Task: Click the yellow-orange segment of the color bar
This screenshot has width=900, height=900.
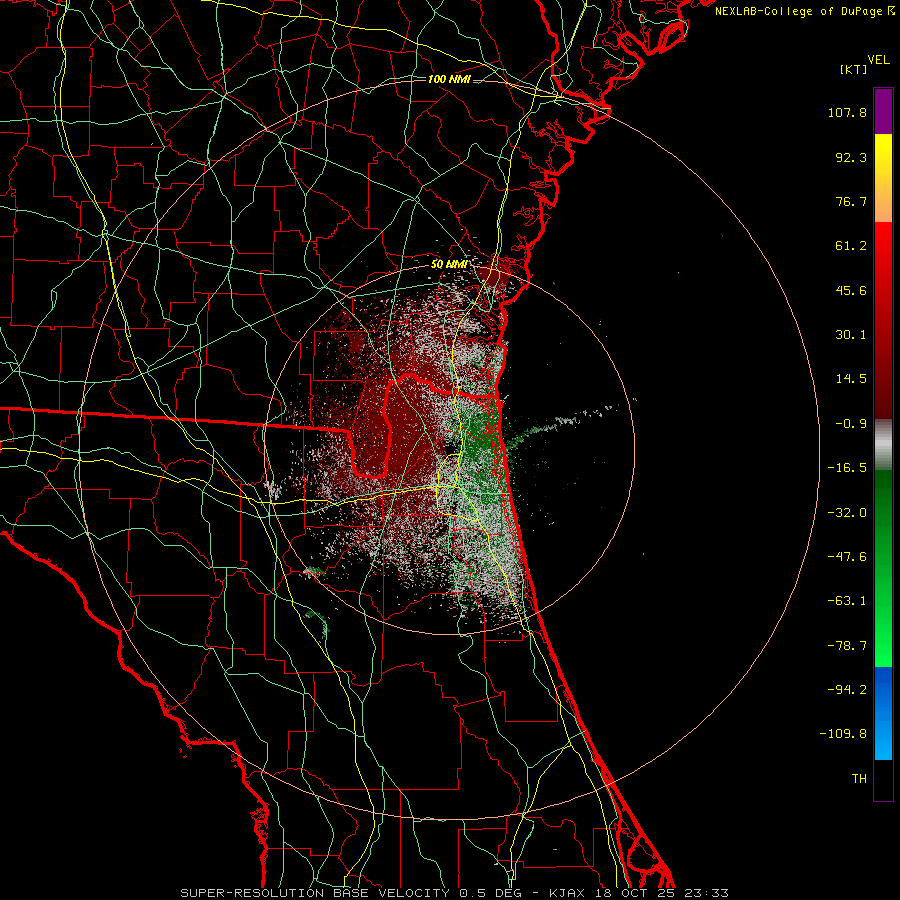Action: [x=883, y=178]
